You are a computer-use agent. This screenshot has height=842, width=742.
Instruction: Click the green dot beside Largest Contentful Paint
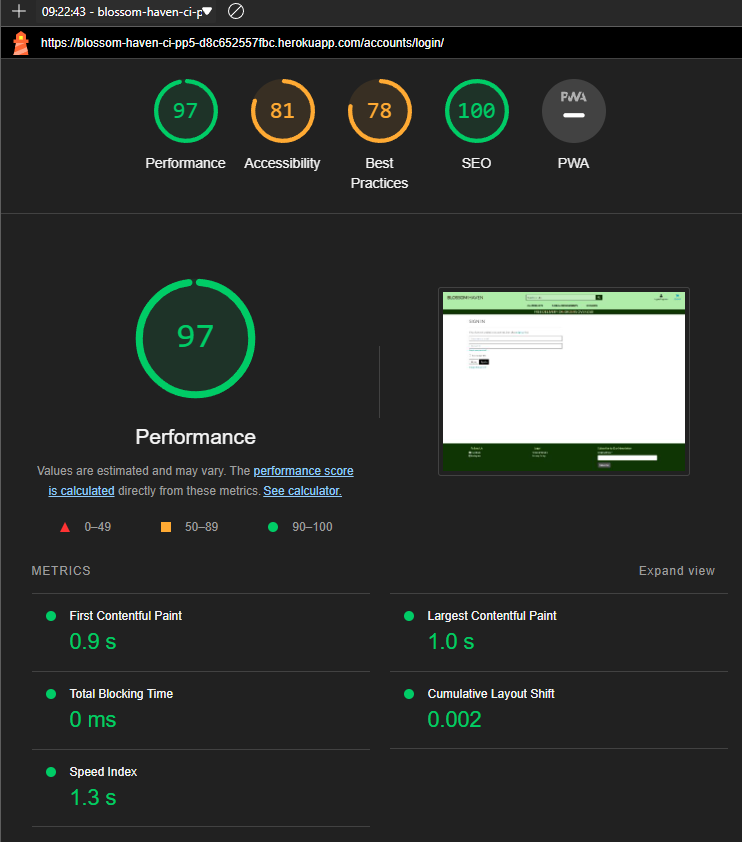(x=409, y=616)
